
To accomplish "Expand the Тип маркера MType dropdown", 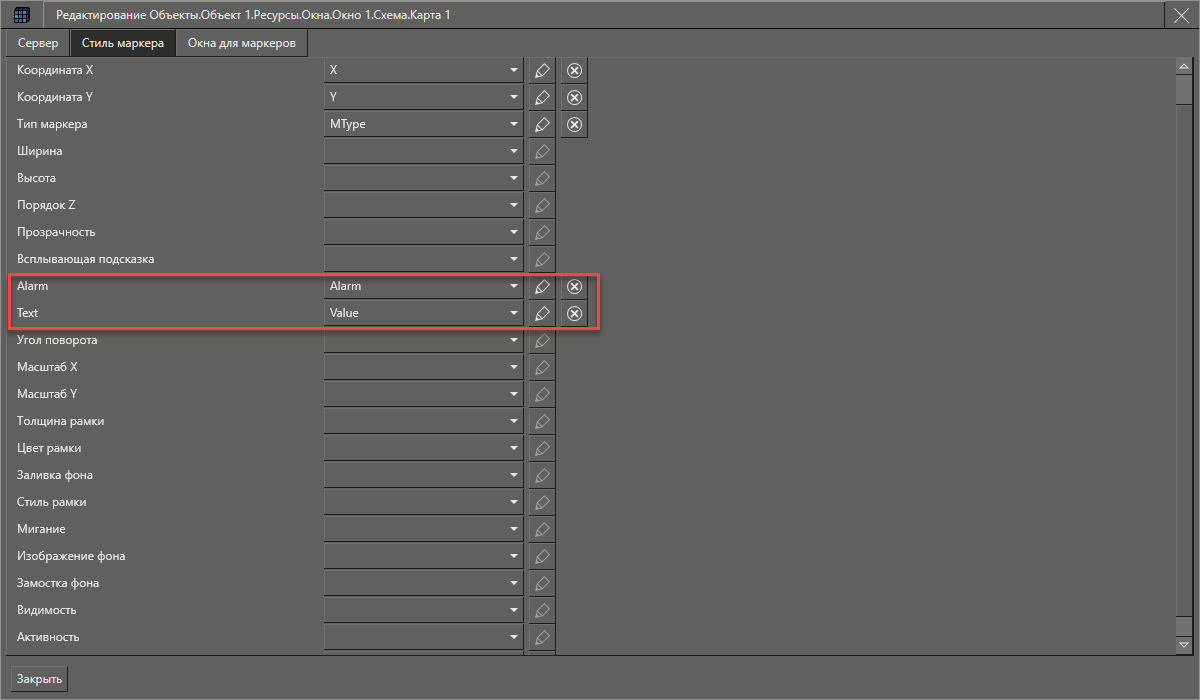I will tap(513, 125).
